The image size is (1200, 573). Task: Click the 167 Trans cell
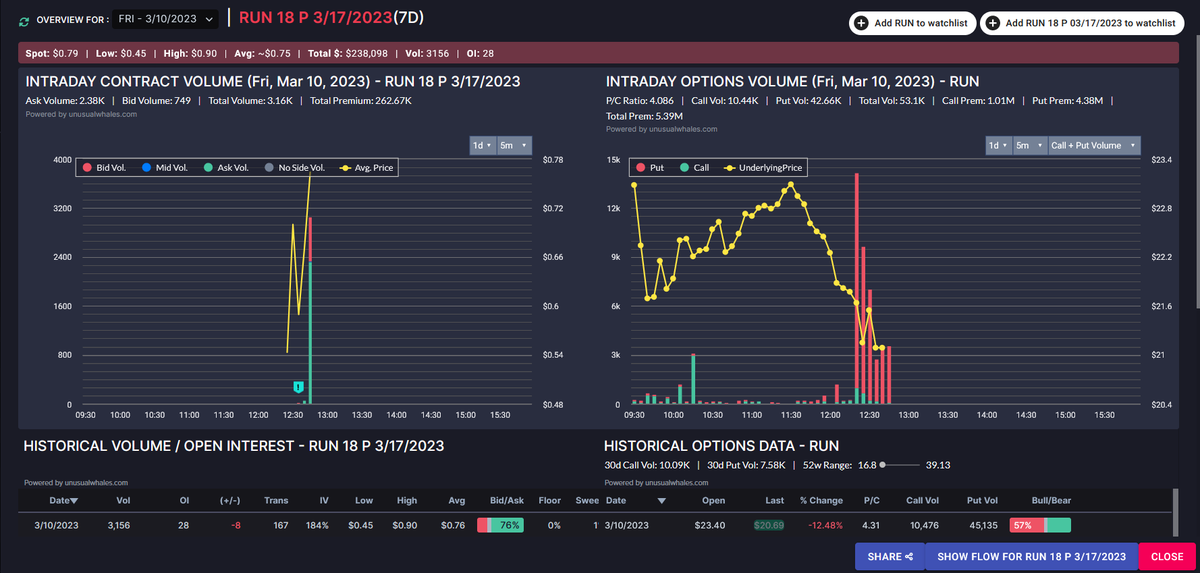pos(280,525)
